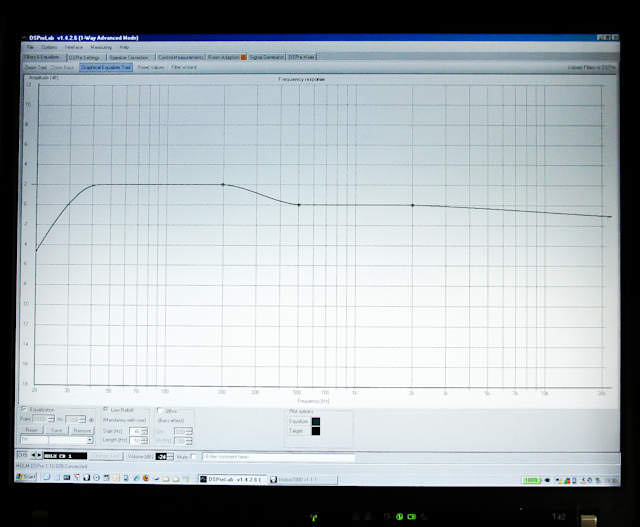This screenshot has width=640, height=527.
Task: Switch to the Signal Generator tab
Action: pos(266,57)
